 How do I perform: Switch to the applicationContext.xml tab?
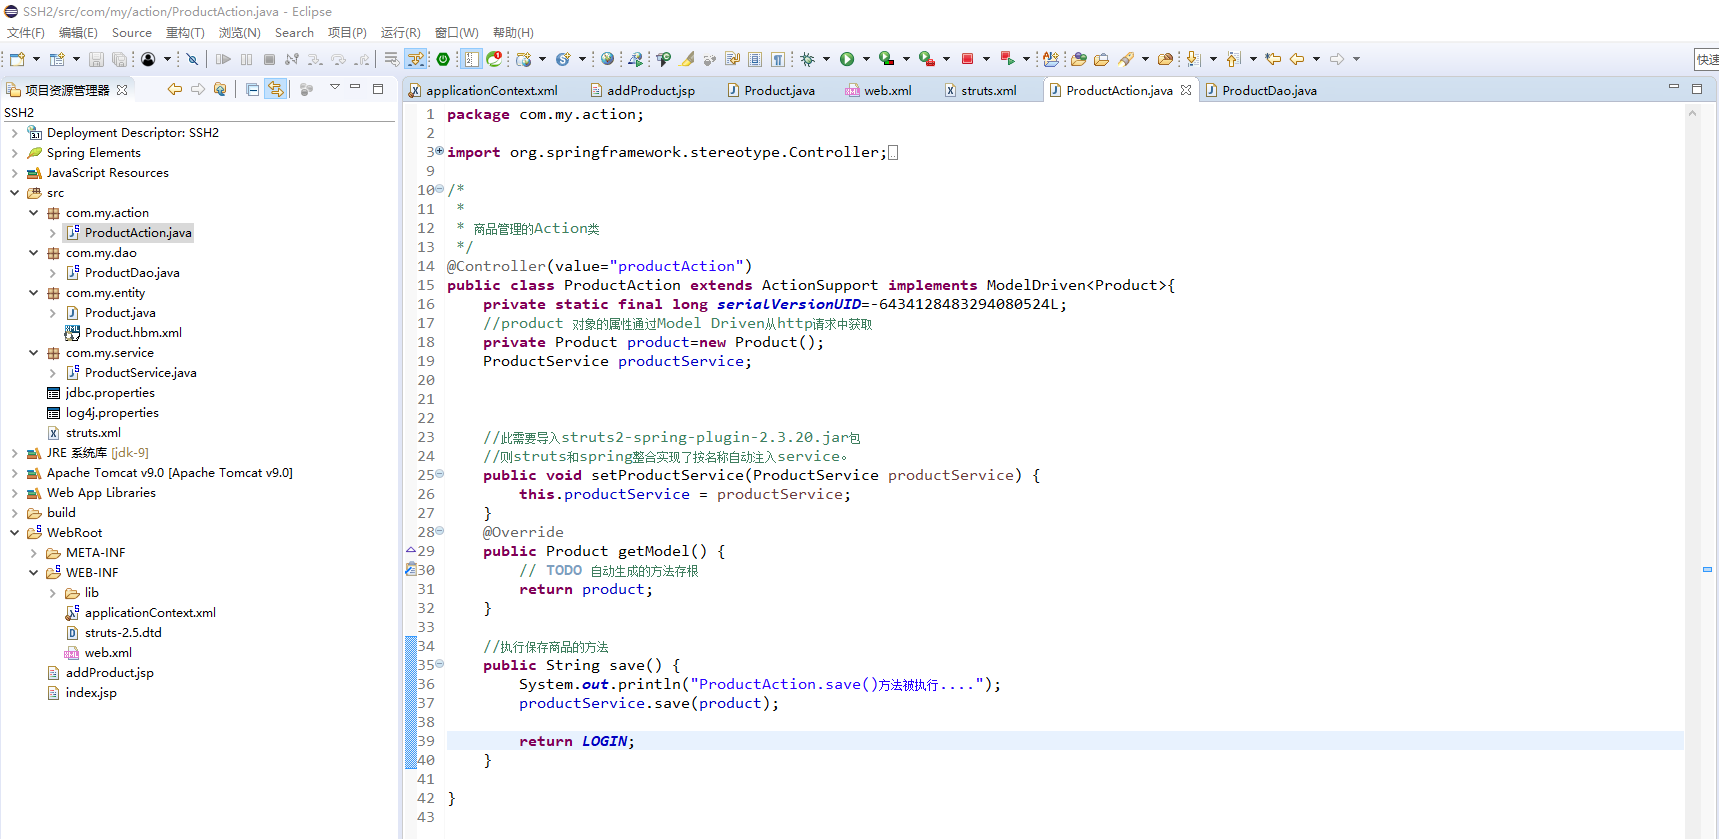pyautogui.click(x=491, y=90)
